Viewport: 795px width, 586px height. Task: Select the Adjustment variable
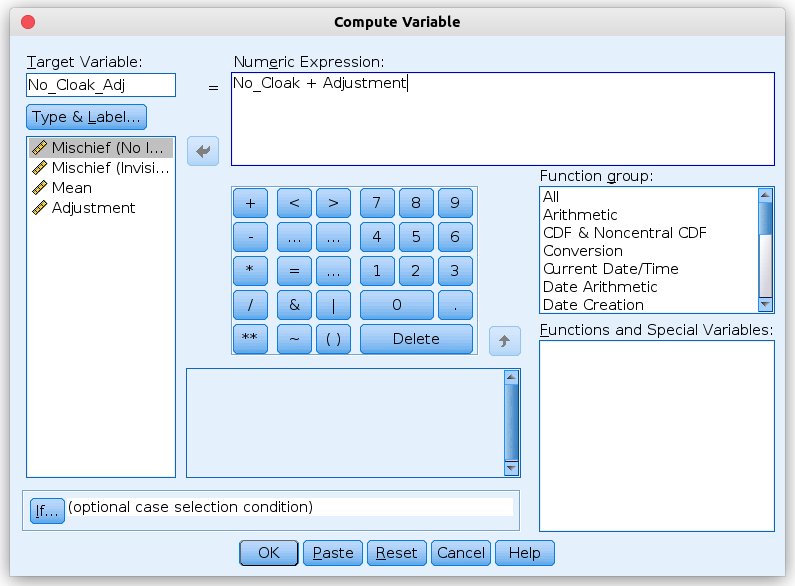coord(101,208)
